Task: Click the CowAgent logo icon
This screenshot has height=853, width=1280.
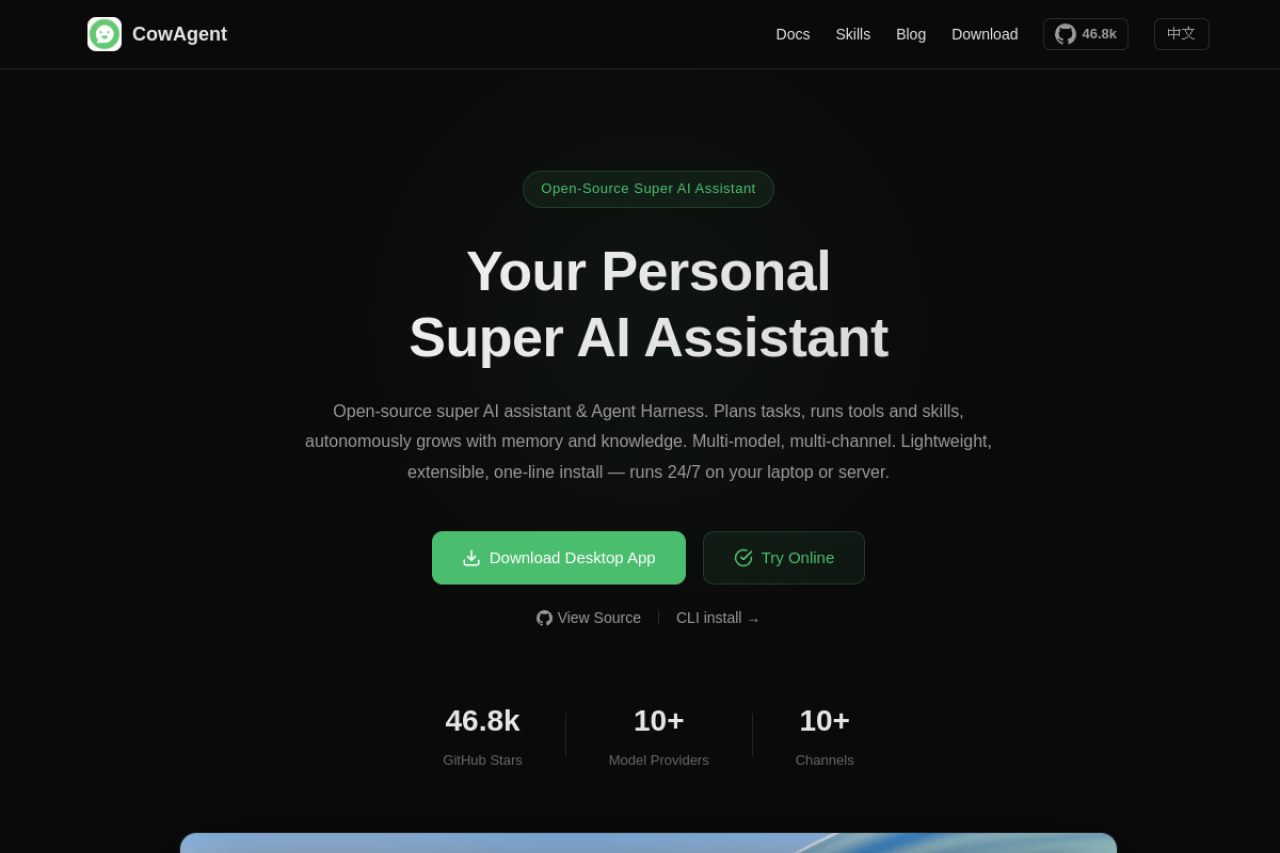Action: click(x=104, y=34)
